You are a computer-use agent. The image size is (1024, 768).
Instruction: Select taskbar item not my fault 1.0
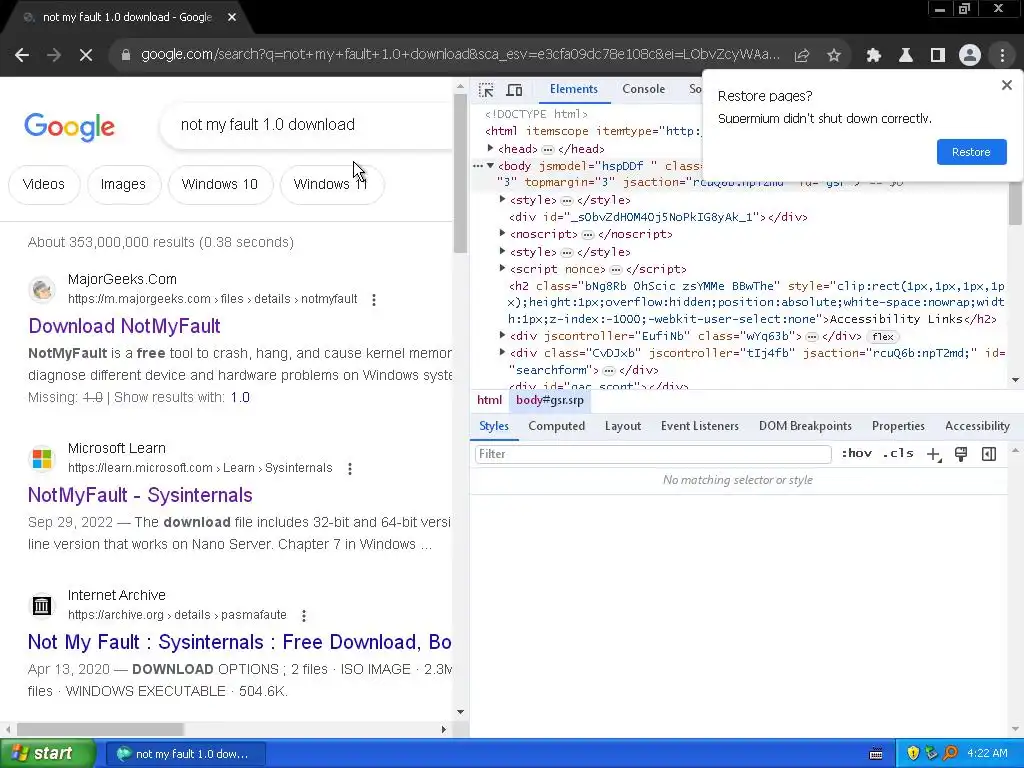coord(185,754)
